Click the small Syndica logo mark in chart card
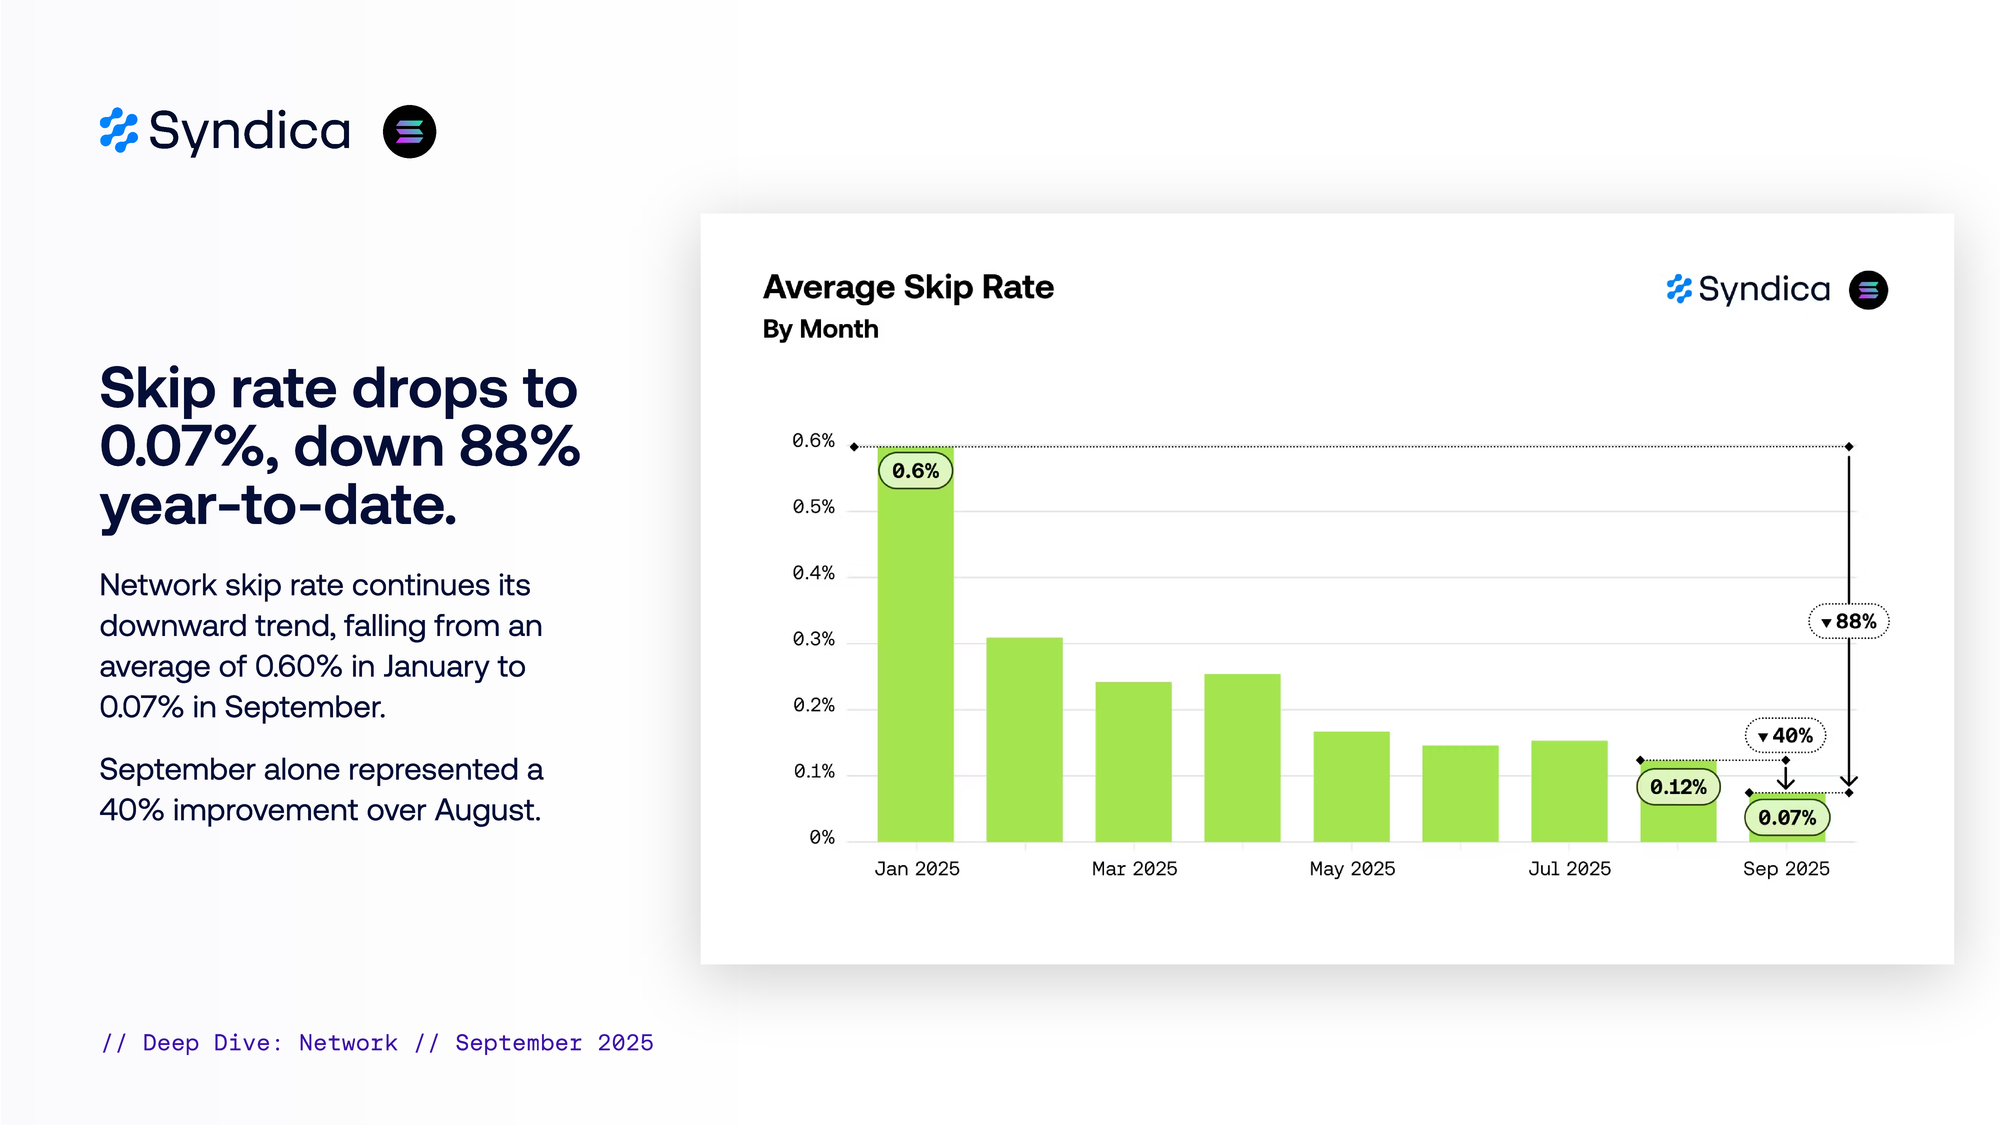This screenshot has height=1125, width=2000. 1679,289
